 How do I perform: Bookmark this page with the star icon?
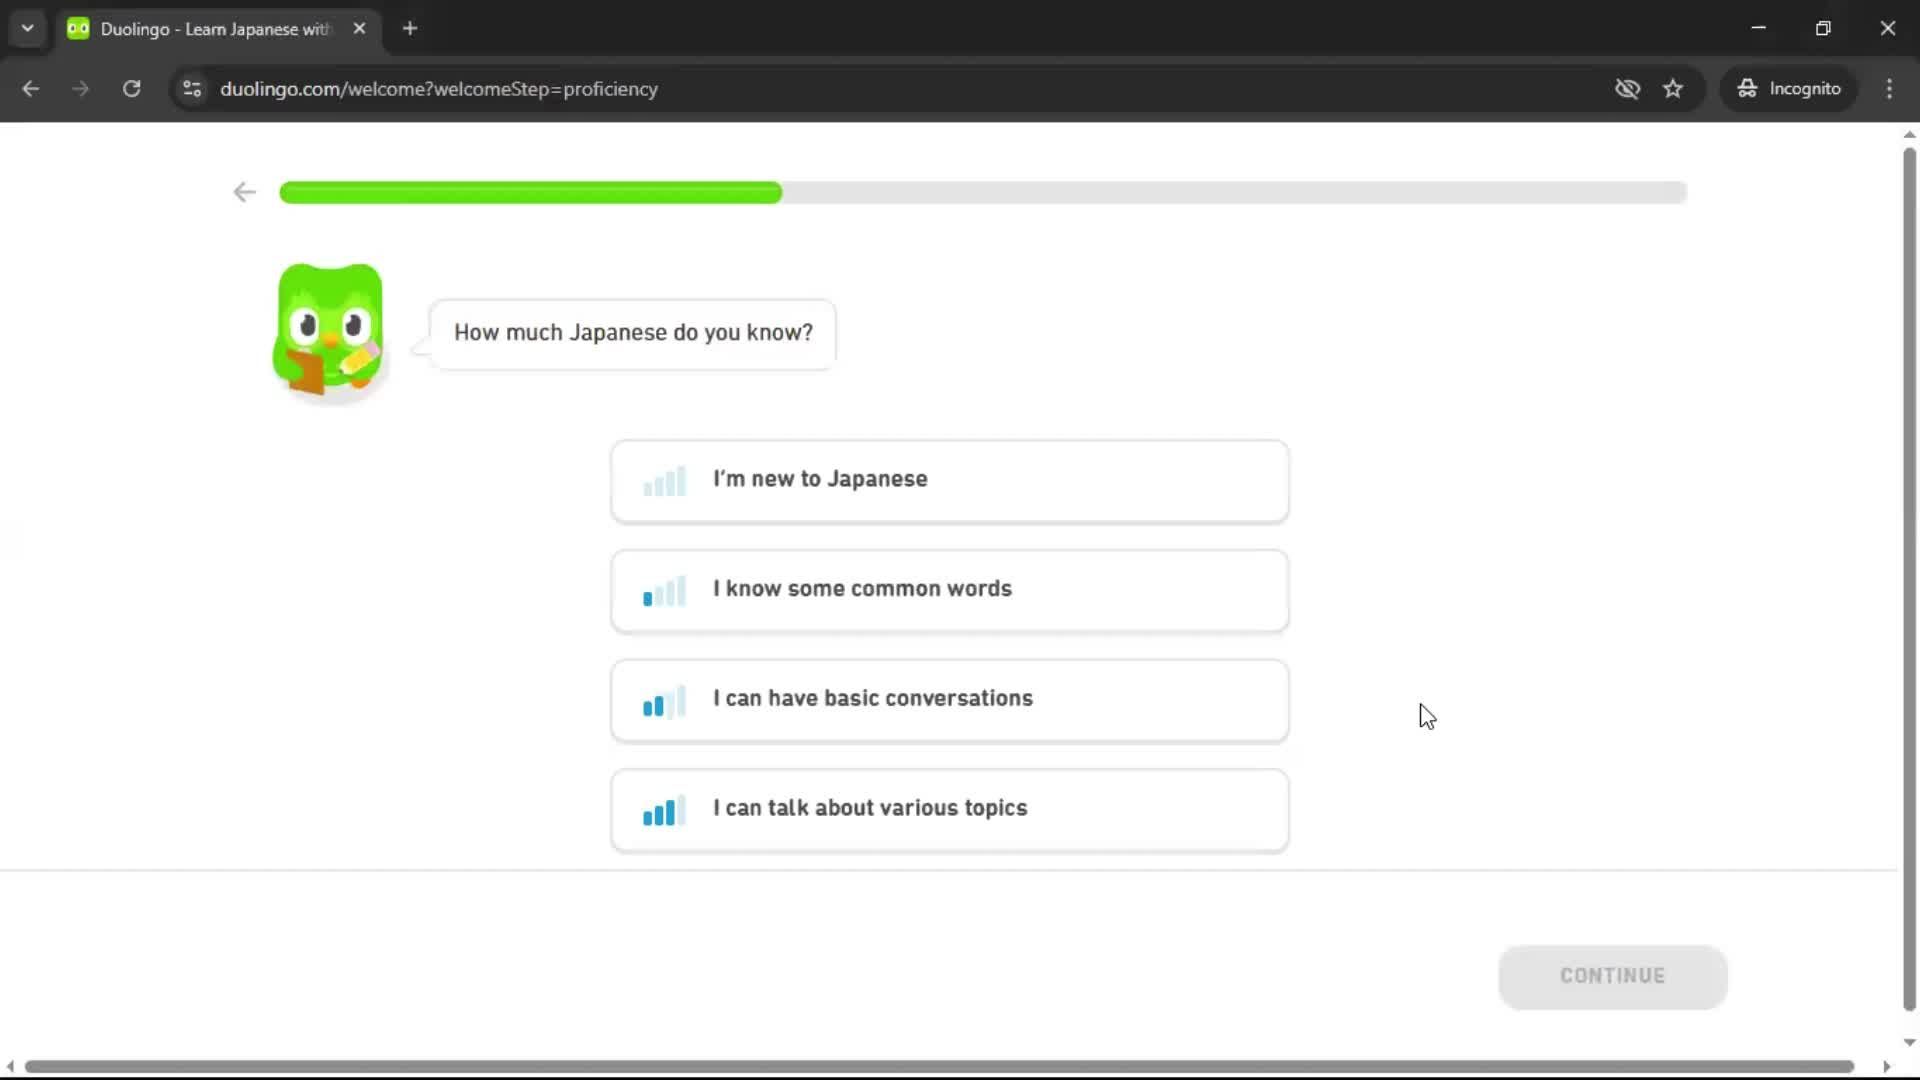1673,88
